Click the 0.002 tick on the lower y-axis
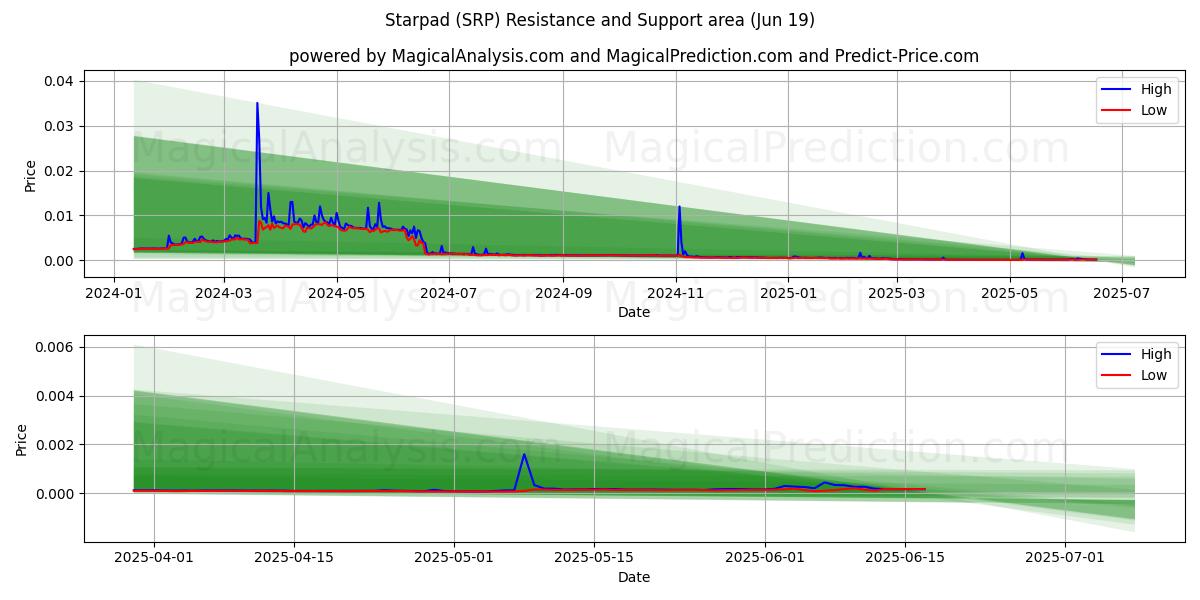 point(56,445)
